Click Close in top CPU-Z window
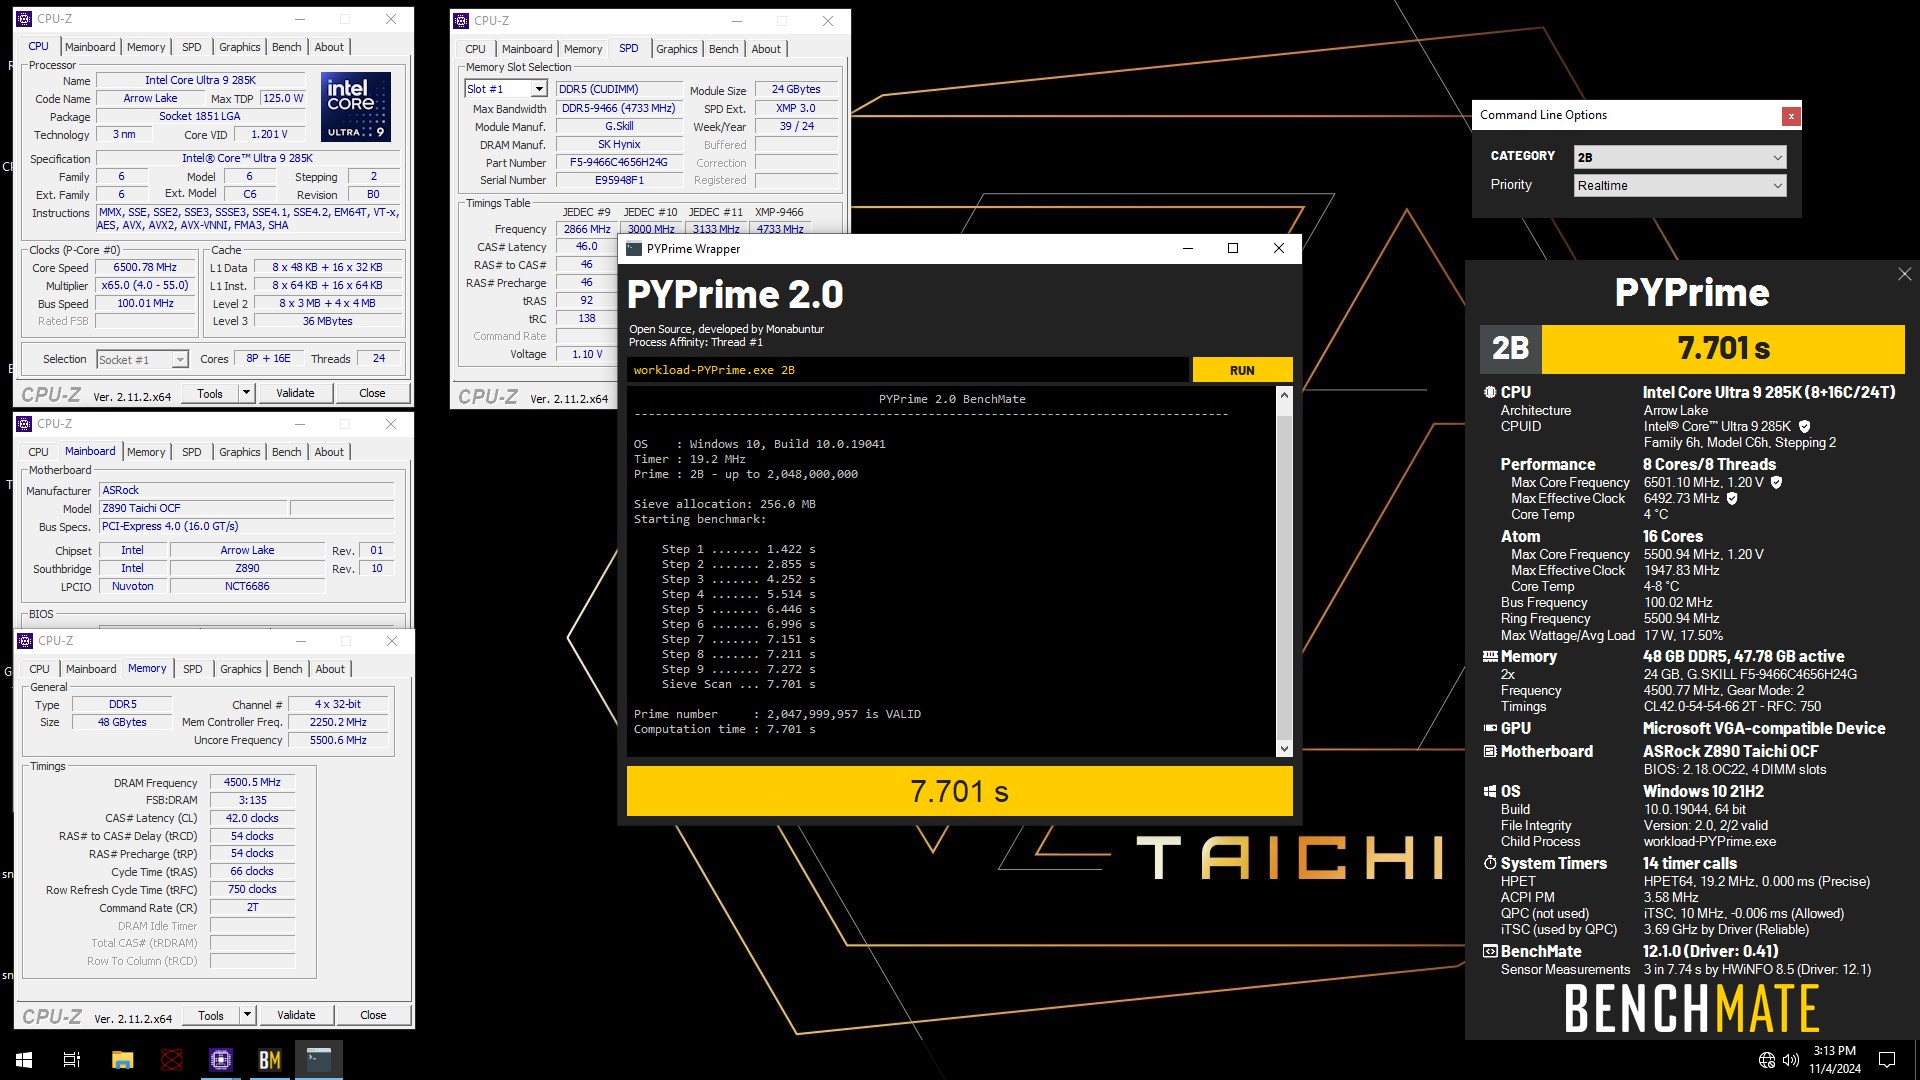The width and height of the screenshot is (1920, 1080). (372, 393)
